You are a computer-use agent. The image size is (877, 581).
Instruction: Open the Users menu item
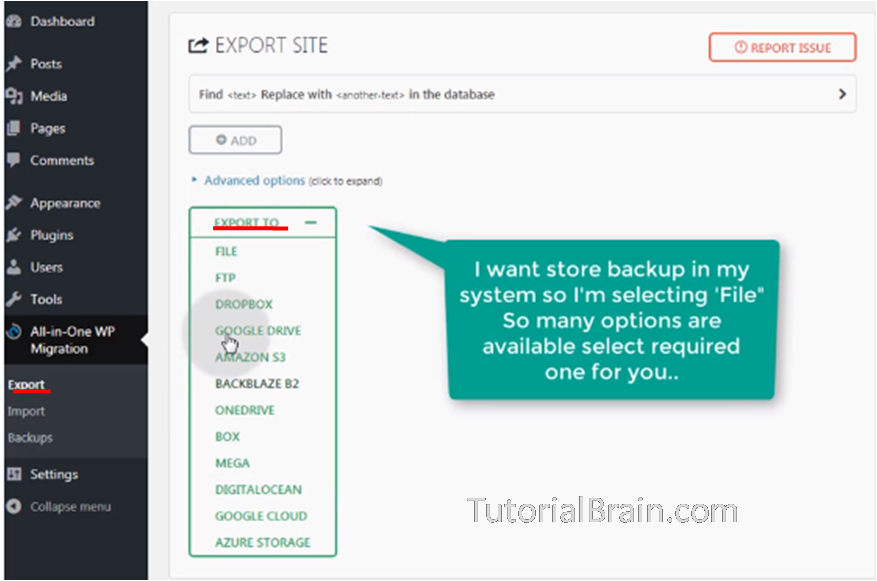tap(46, 267)
